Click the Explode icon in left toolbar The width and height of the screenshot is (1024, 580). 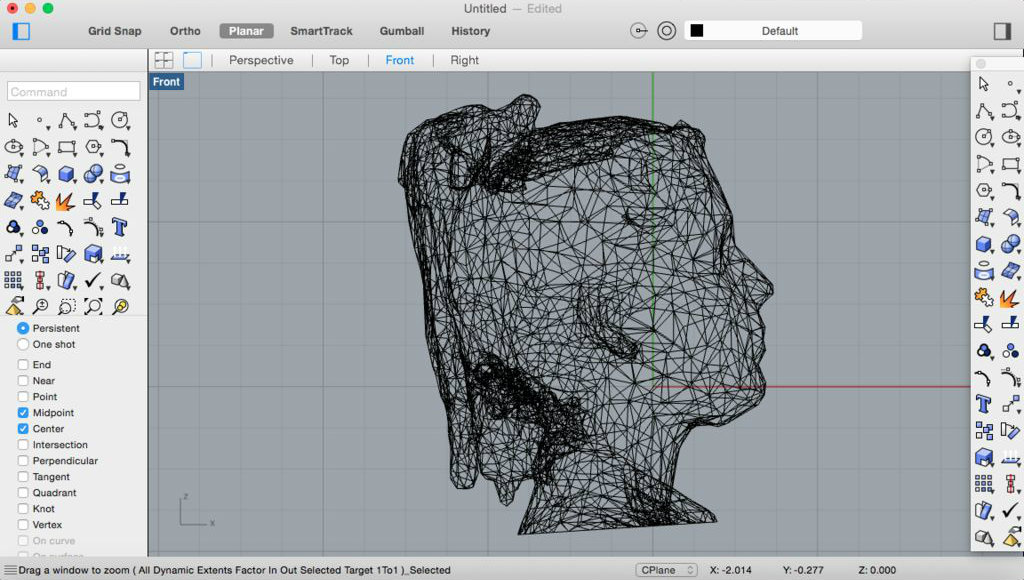pos(65,201)
